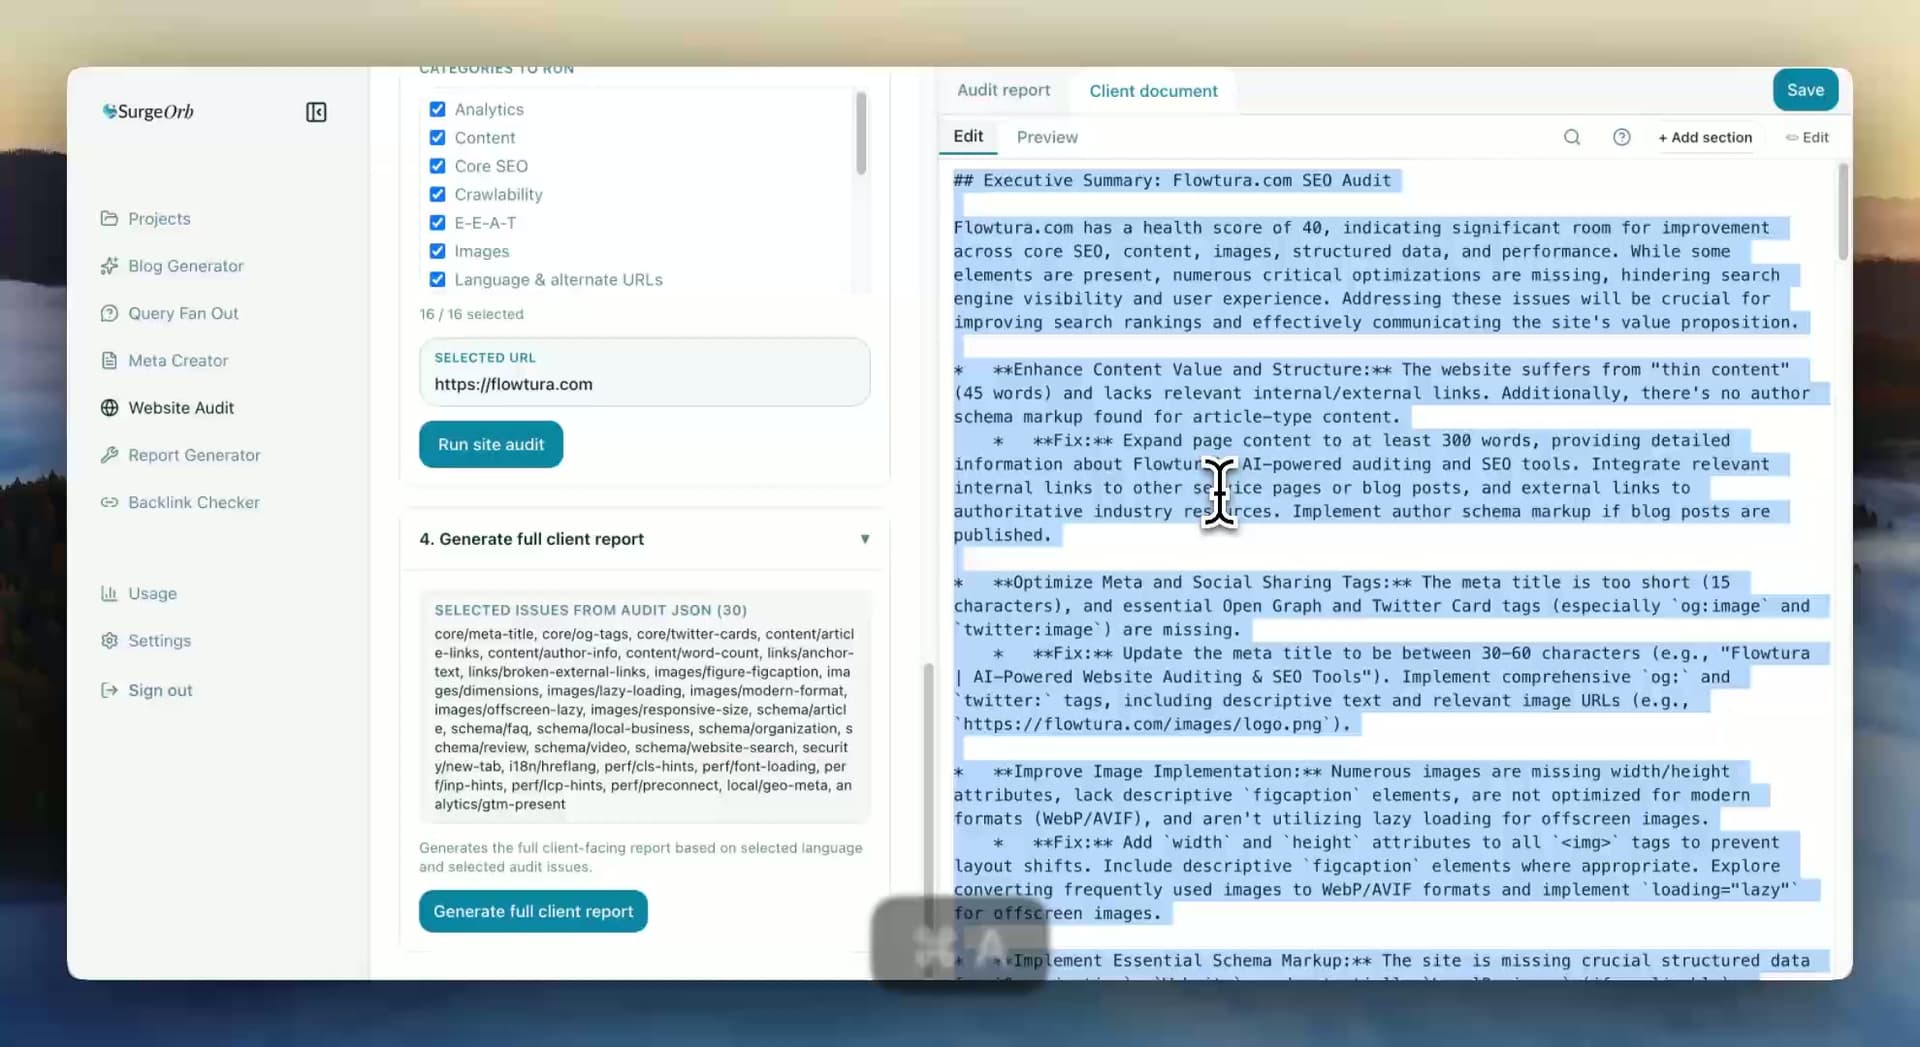Viewport: 1920px width, 1047px height.
Task: Navigate to Website Audit
Action: tap(179, 407)
